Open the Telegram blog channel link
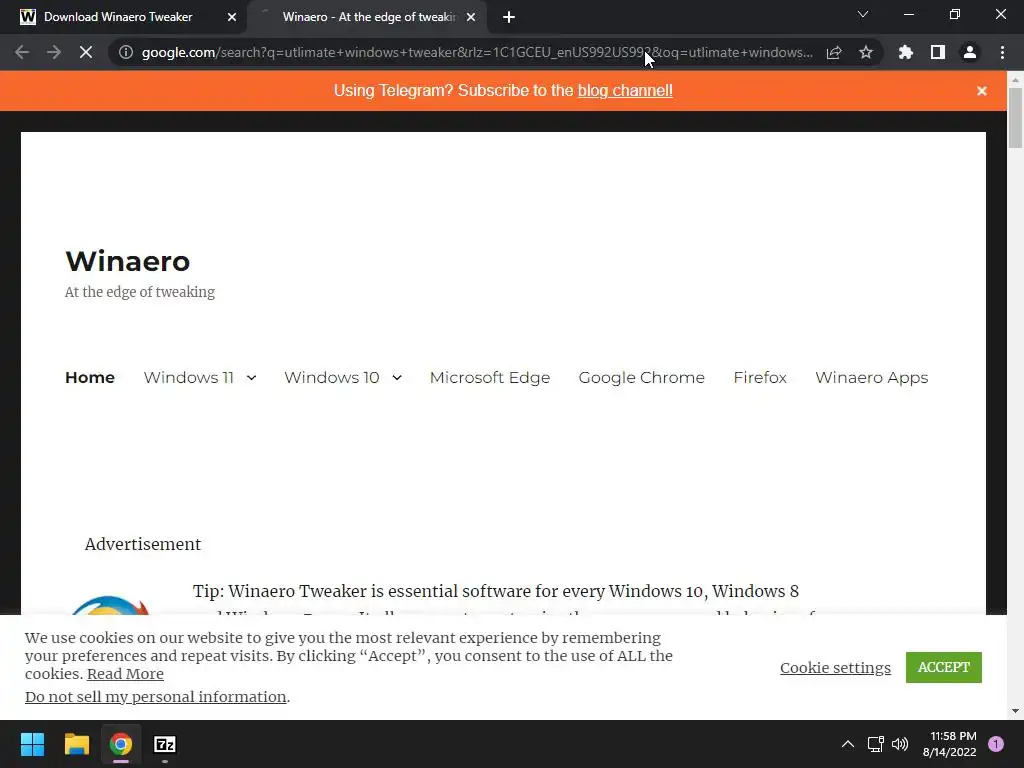The height and width of the screenshot is (768, 1024). pos(625,90)
